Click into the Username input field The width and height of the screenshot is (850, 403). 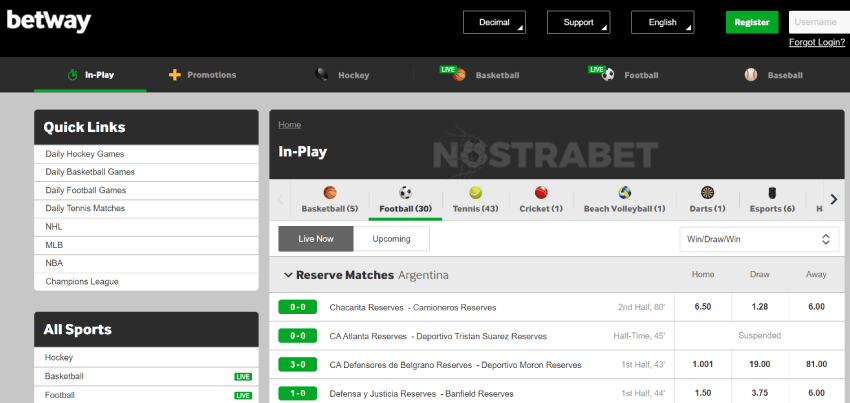tap(819, 22)
